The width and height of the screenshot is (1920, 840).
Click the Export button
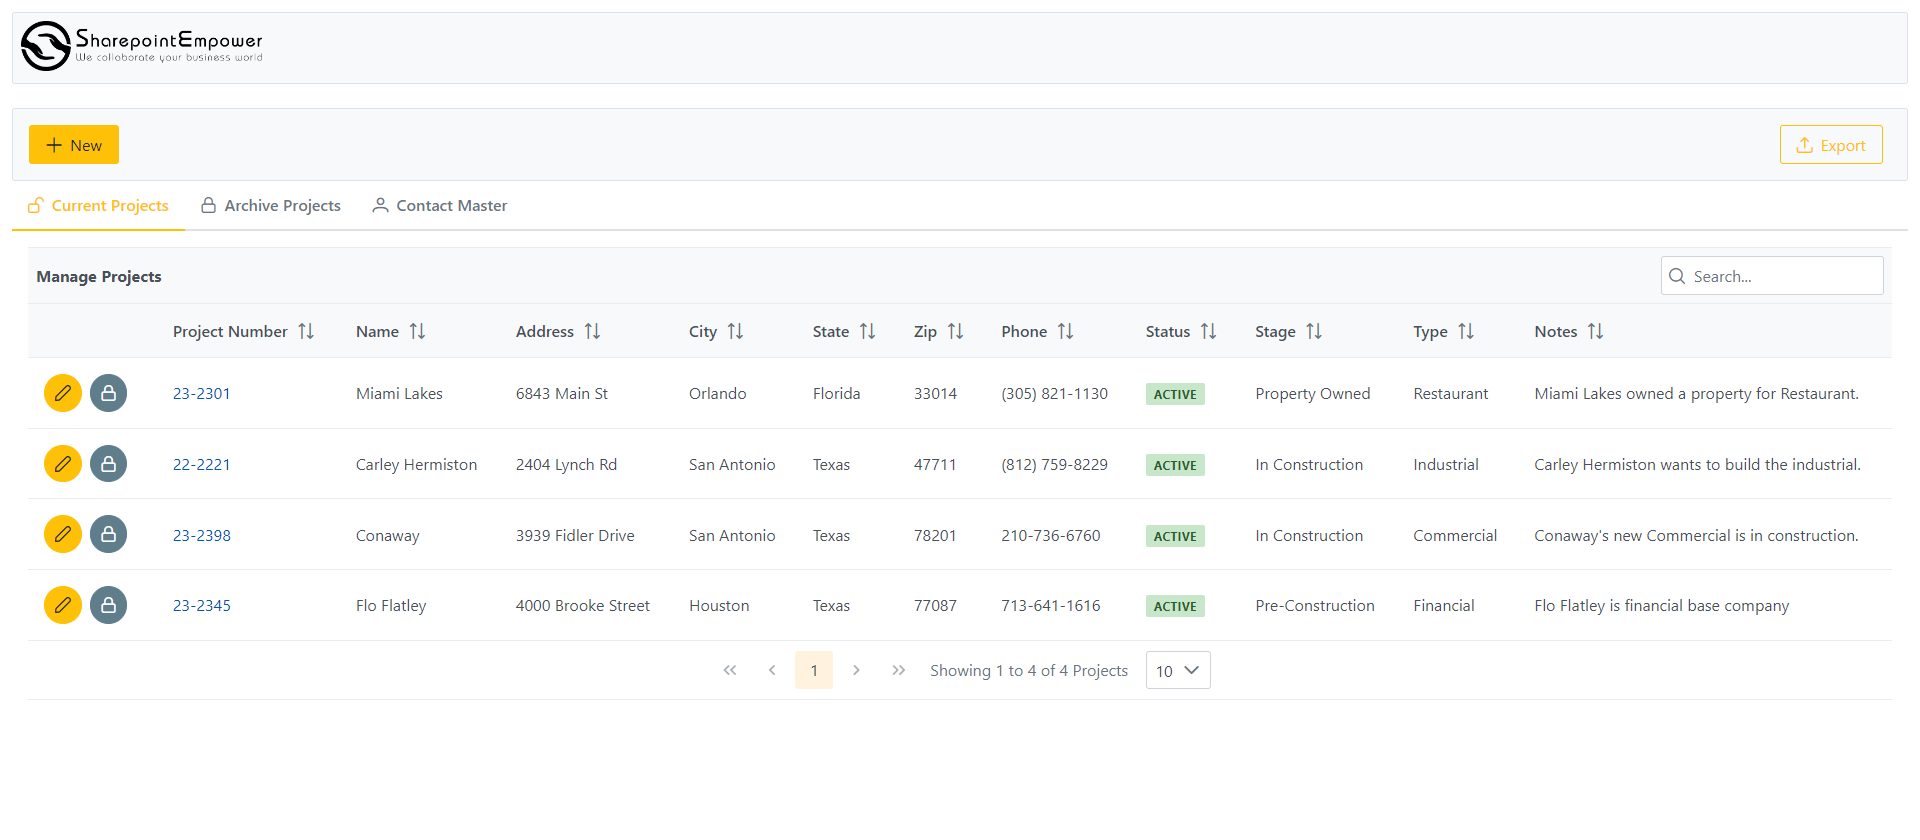[1830, 145]
